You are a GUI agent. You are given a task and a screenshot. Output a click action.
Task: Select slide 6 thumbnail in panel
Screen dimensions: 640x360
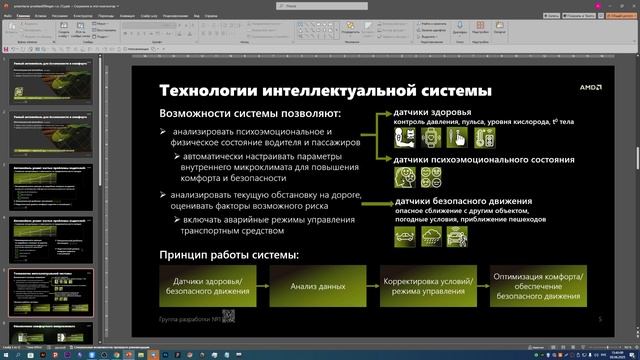tap(51, 333)
